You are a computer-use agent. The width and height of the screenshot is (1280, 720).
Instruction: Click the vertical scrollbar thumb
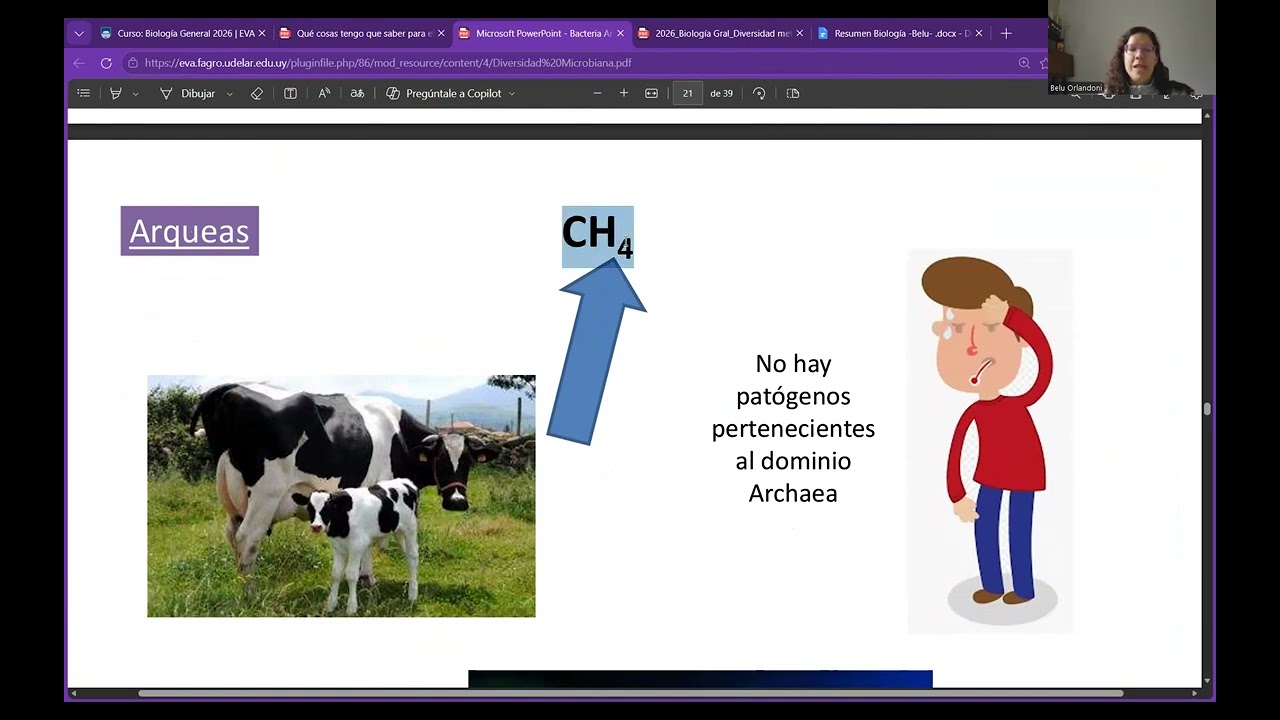pyautogui.click(x=1207, y=409)
